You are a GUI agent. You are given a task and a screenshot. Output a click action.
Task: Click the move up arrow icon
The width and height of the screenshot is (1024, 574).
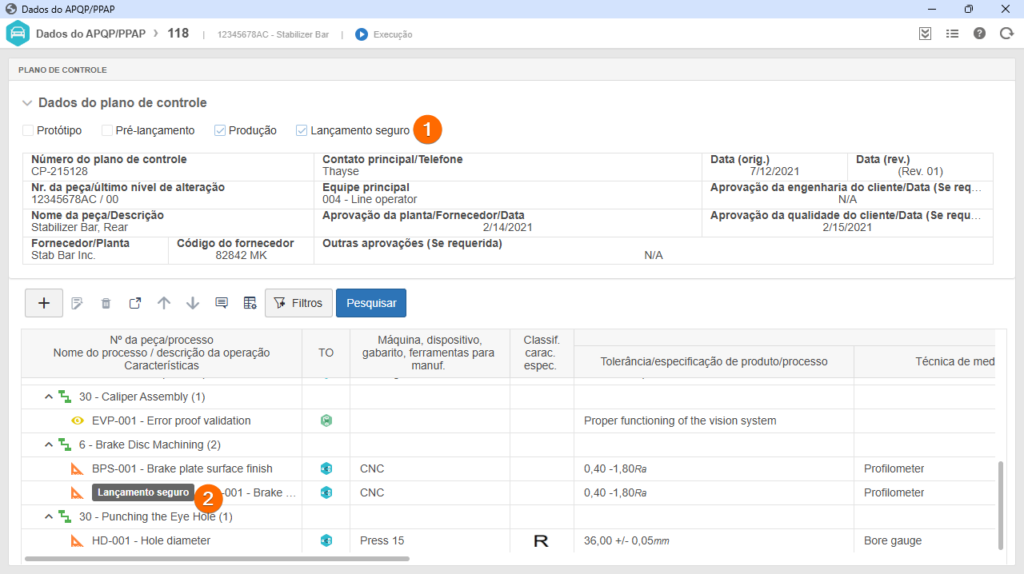point(164,303)
